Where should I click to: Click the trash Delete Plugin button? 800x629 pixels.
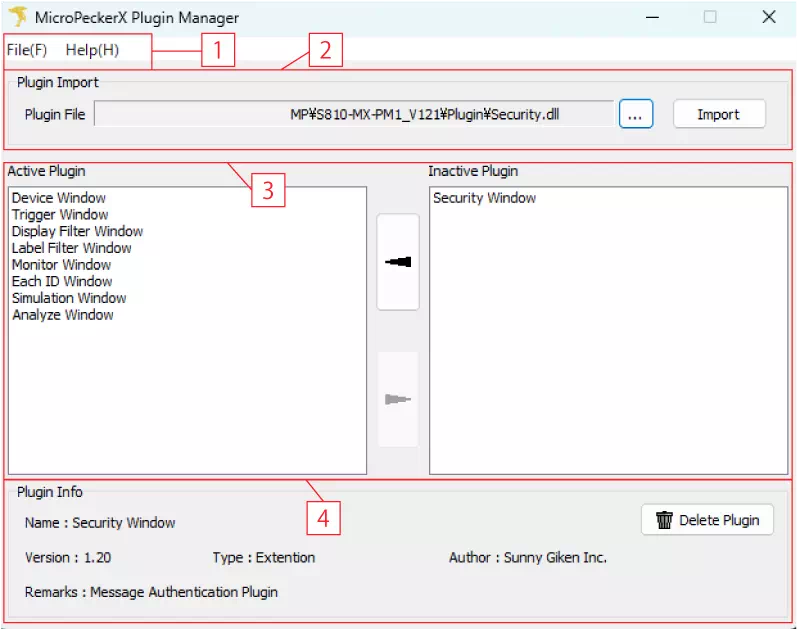click(x=707, y=520)
